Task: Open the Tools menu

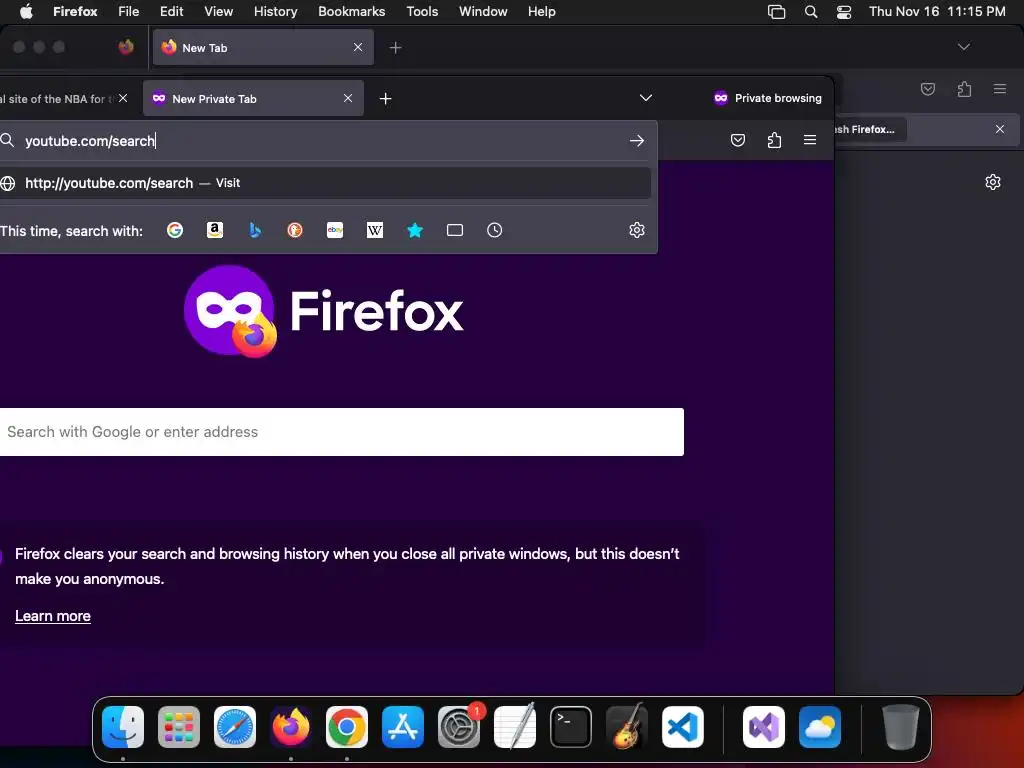Action: click(x=422, y=12)
